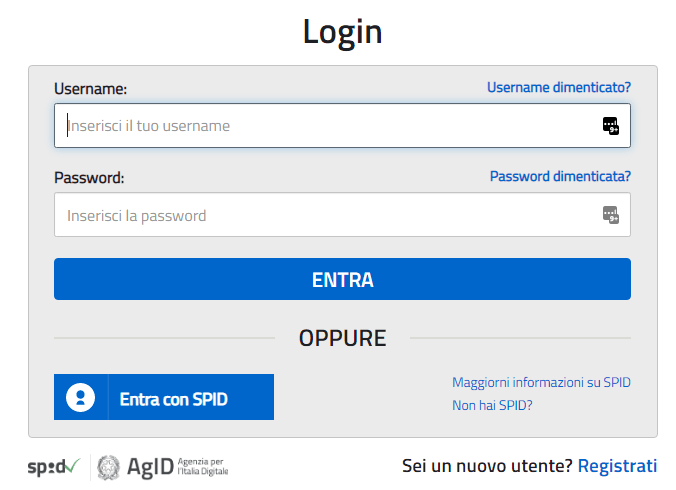Open 'Maggiori informazioni su SPID' link
Screen dimensions: 676x490
pos(541,382)
